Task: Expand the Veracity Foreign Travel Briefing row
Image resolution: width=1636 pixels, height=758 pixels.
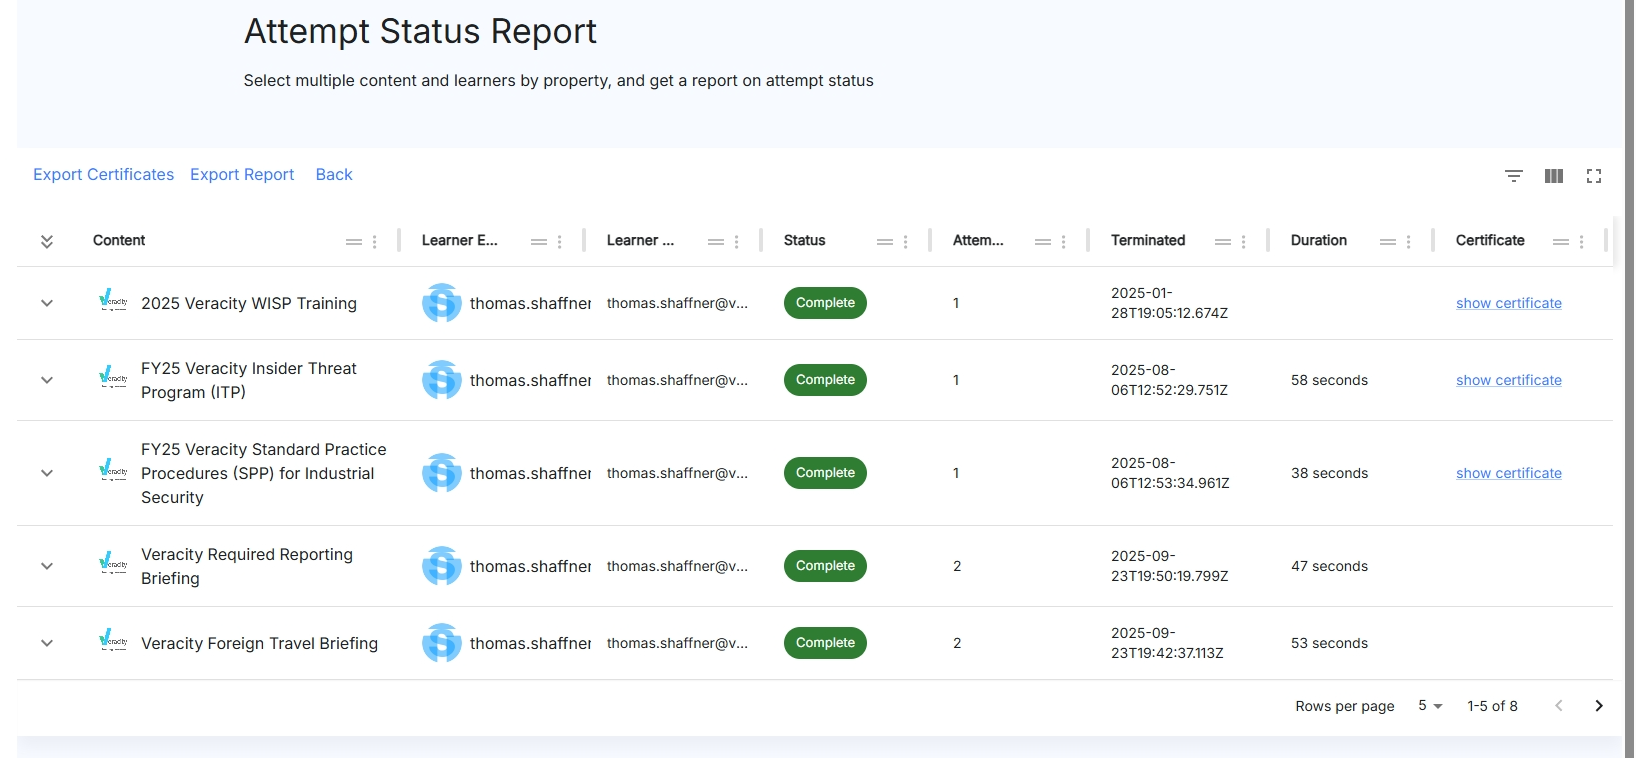Action: click(47, 643)
